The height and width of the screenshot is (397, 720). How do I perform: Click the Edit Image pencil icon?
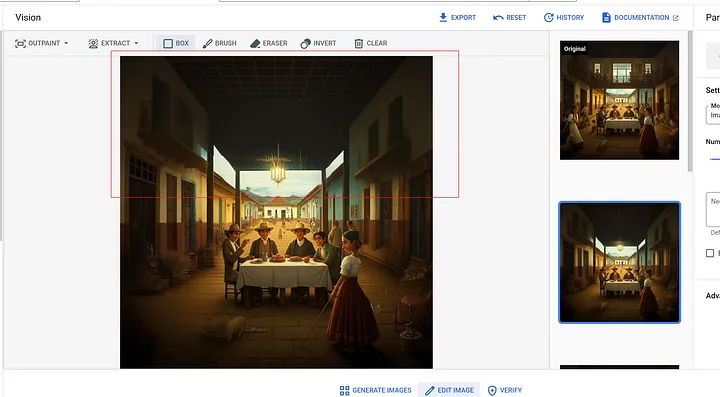(429, 390)
